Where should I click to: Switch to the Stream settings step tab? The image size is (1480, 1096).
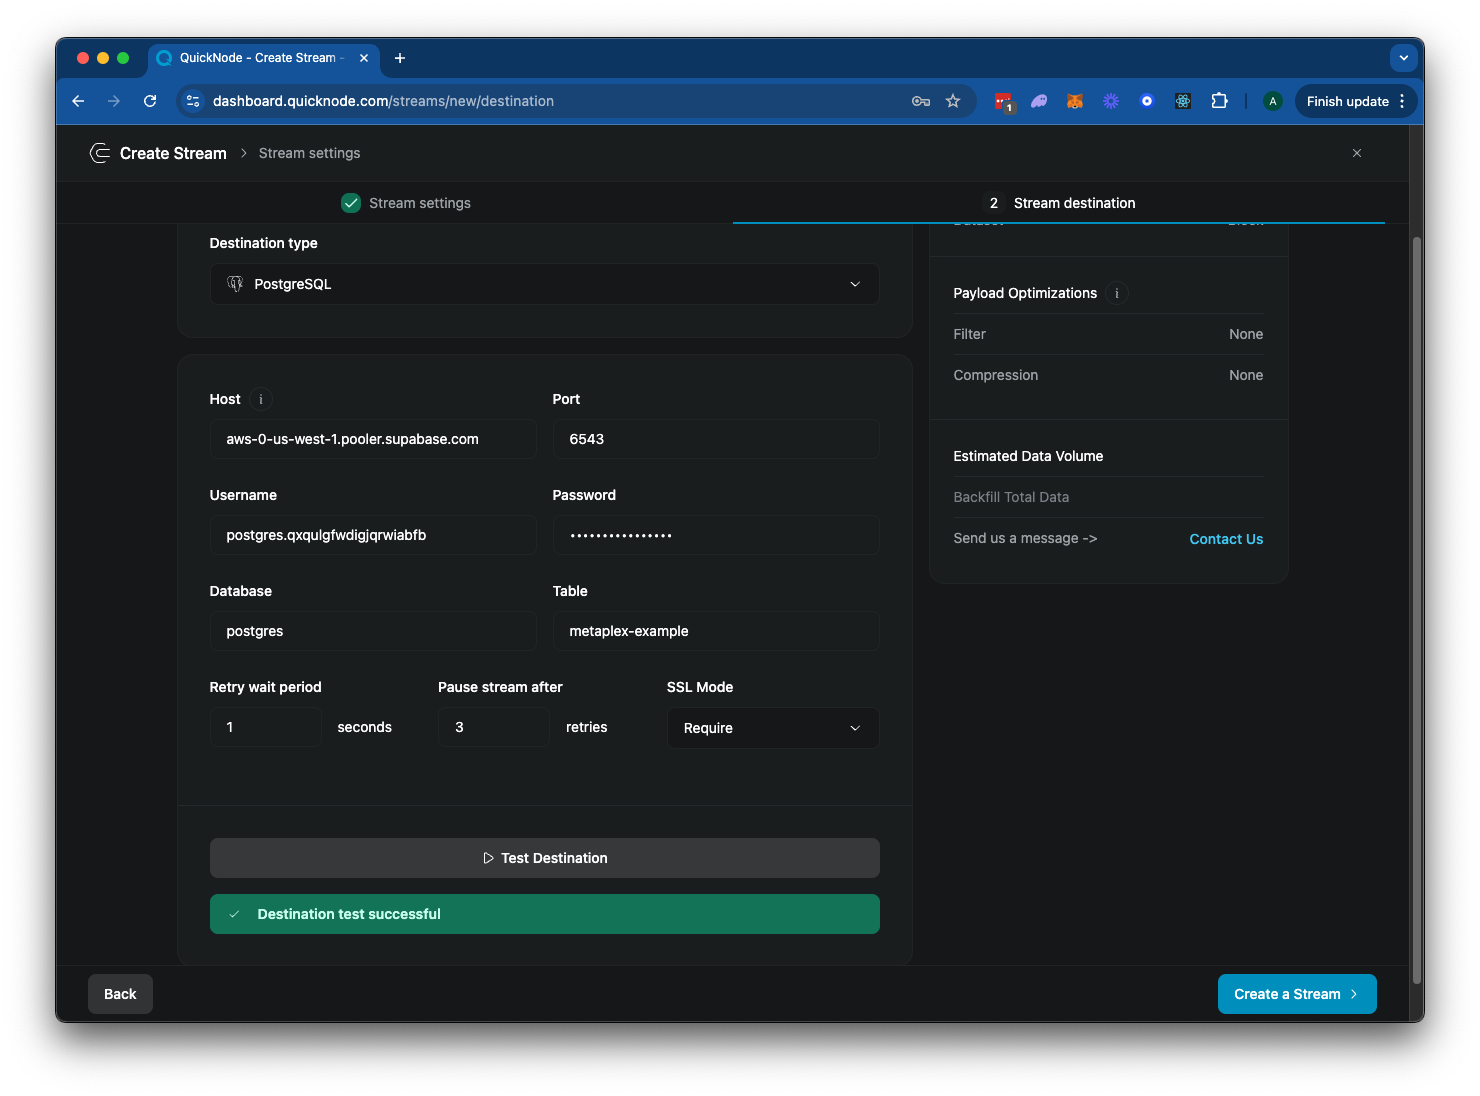pyautogui.click(x=406, y=203)
